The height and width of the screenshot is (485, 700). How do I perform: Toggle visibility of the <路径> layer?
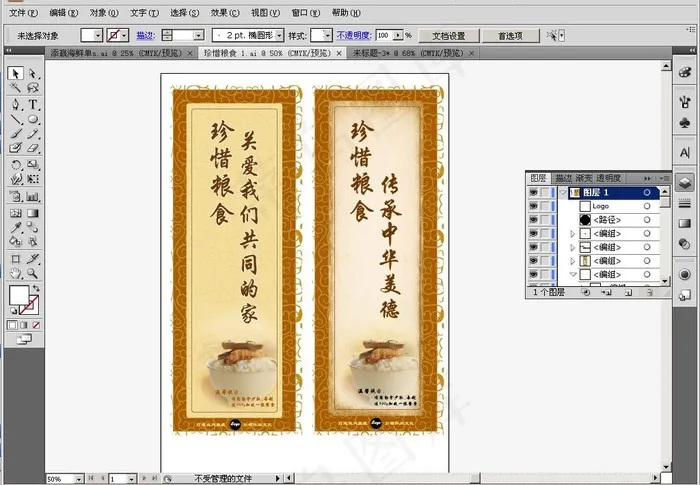pyautogui.click(x=534, y=219)
